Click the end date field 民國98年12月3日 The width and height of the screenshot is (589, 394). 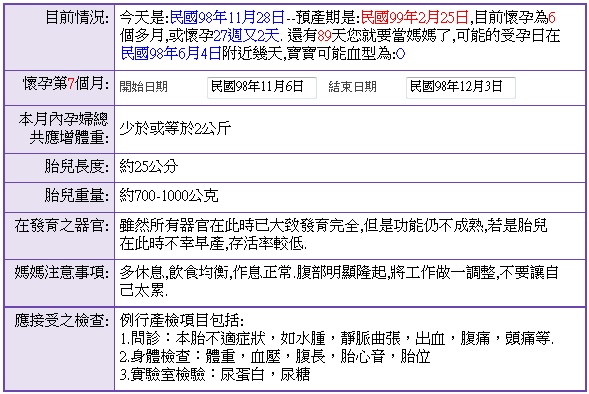[461, 88]
